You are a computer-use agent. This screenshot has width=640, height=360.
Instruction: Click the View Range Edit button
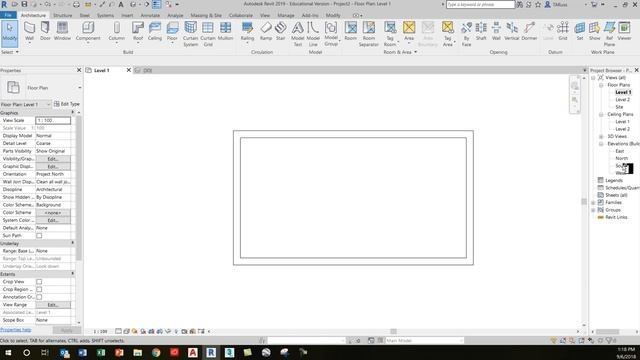click(53, 305)
